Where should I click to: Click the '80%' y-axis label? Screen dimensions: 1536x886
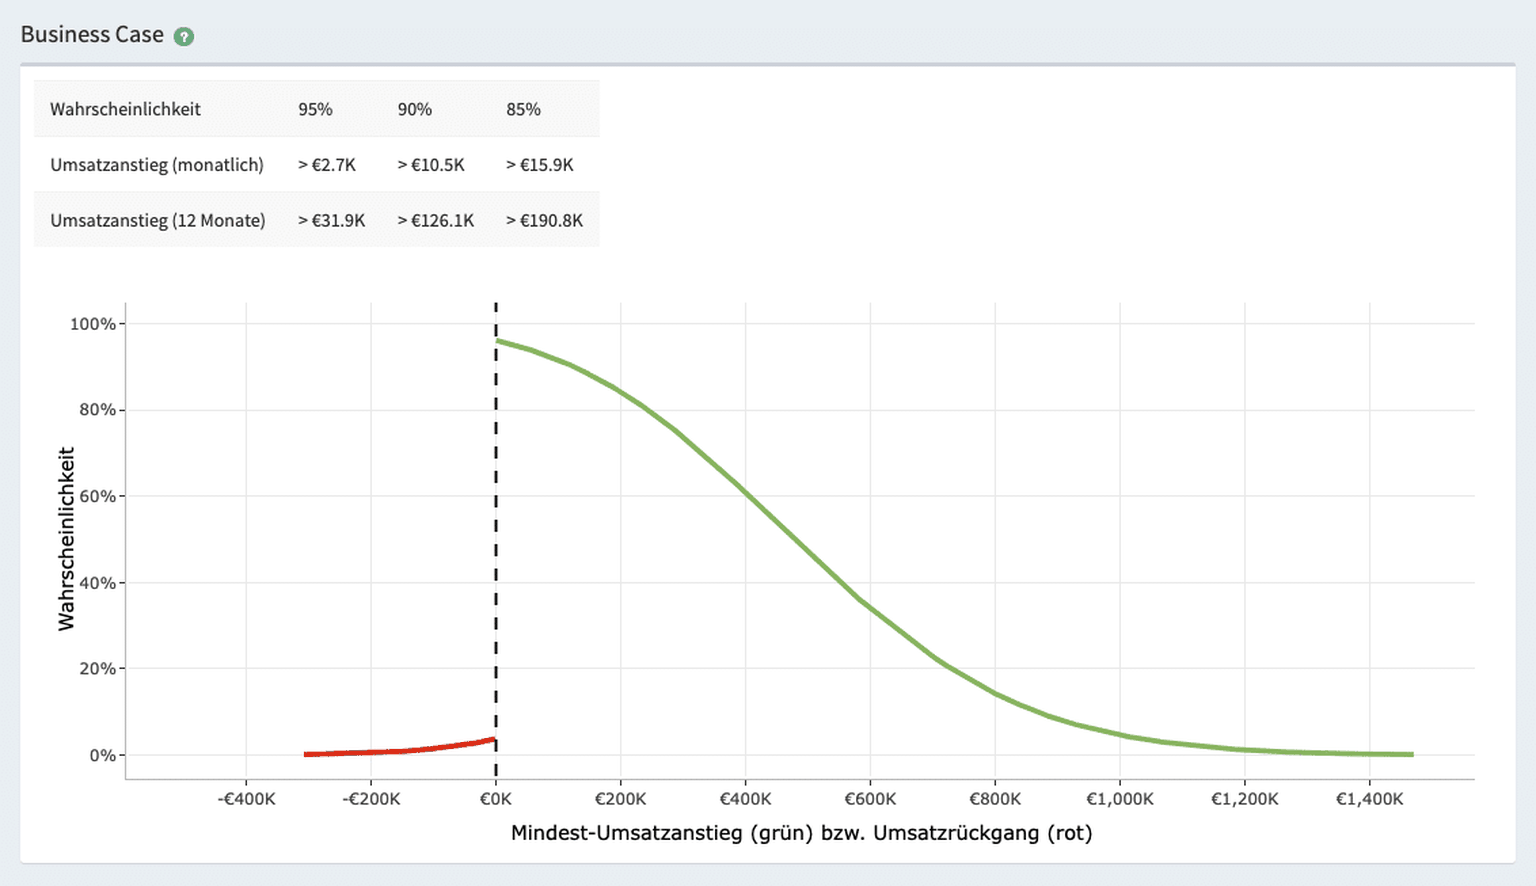click(98, 410)
